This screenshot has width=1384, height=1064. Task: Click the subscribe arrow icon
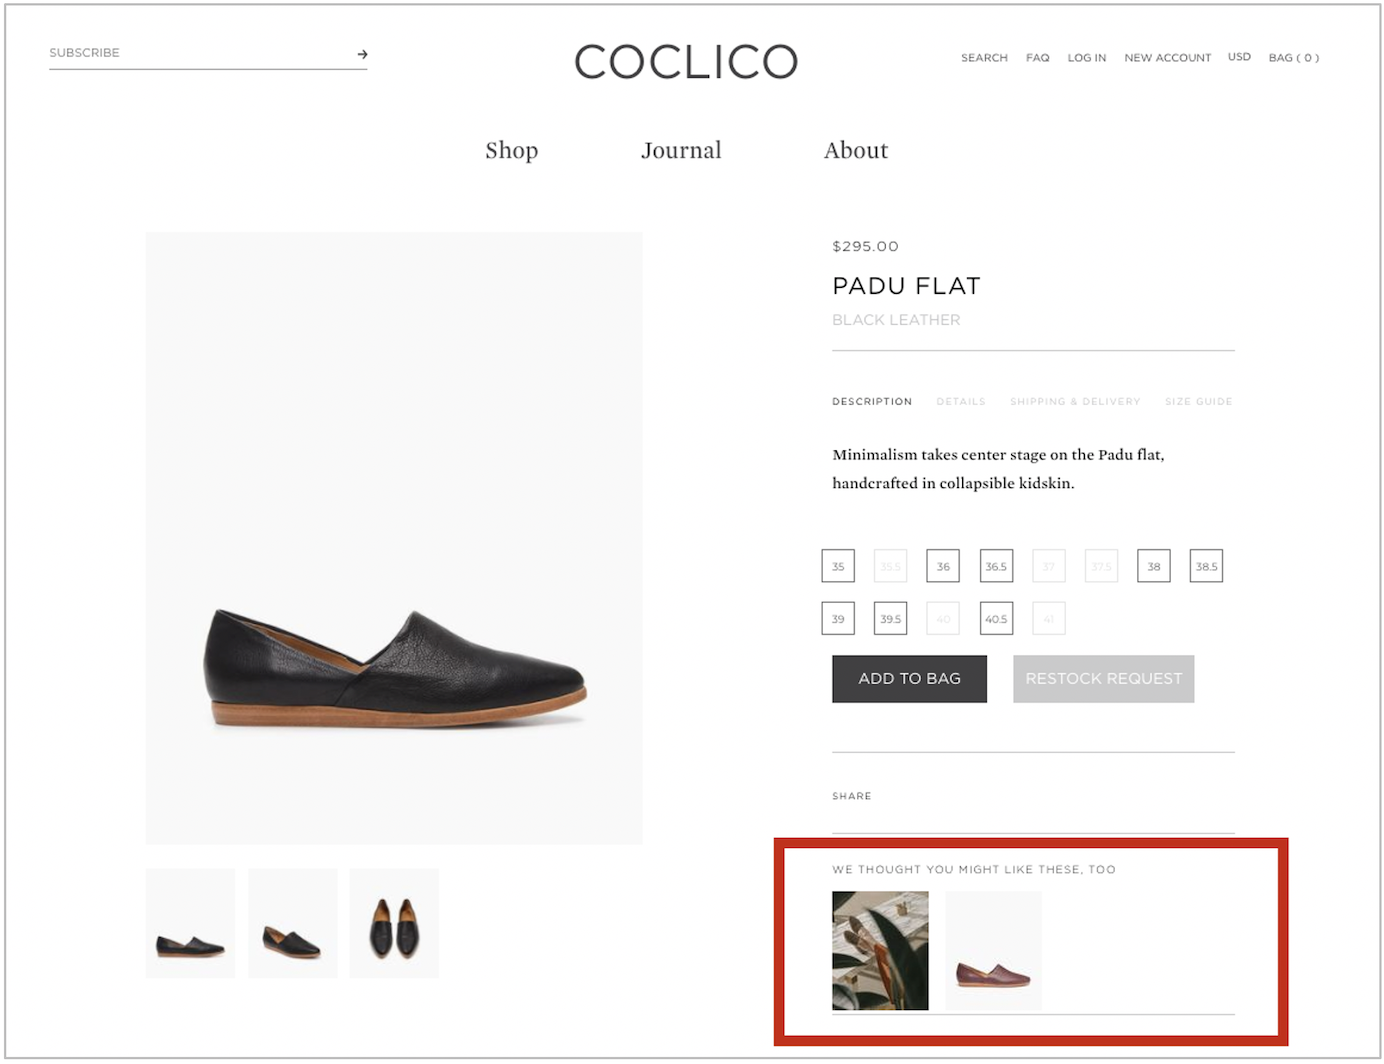[362, 54]
